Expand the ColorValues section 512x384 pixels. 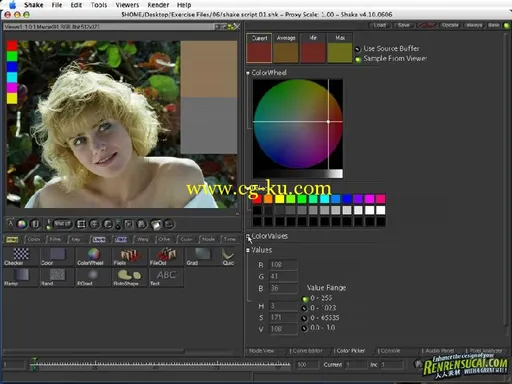[x=248, y=236]
